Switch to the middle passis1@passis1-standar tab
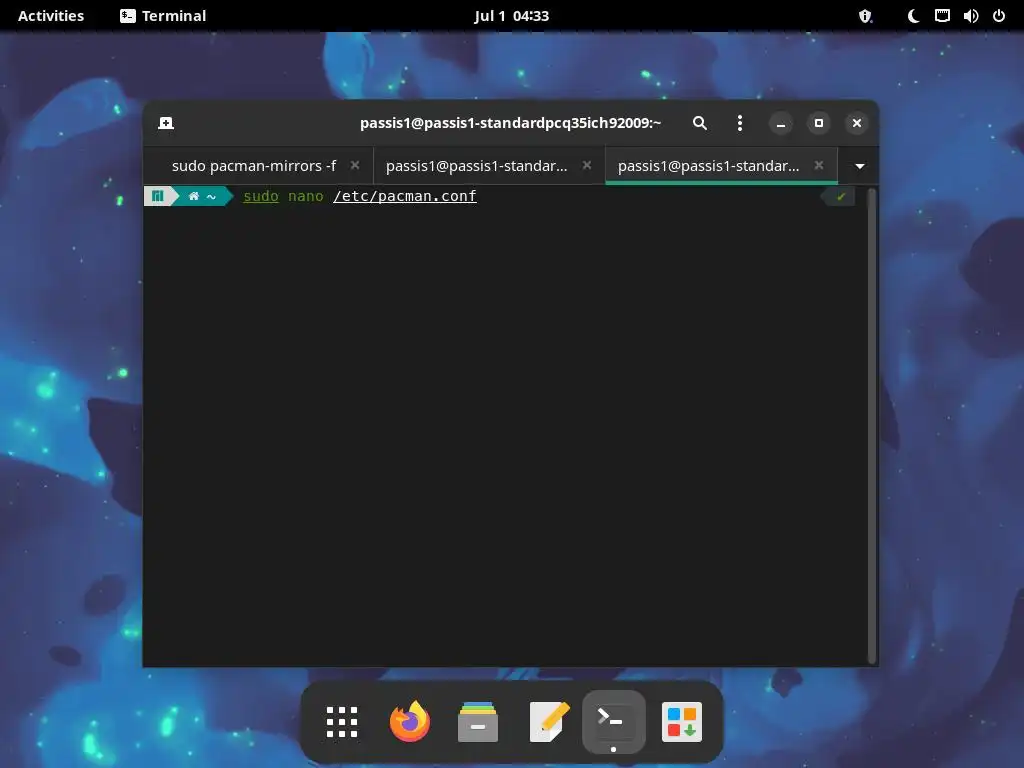The width and height of the screenshot is (1024, 768). pyautogui.click(x=476, y=166)
